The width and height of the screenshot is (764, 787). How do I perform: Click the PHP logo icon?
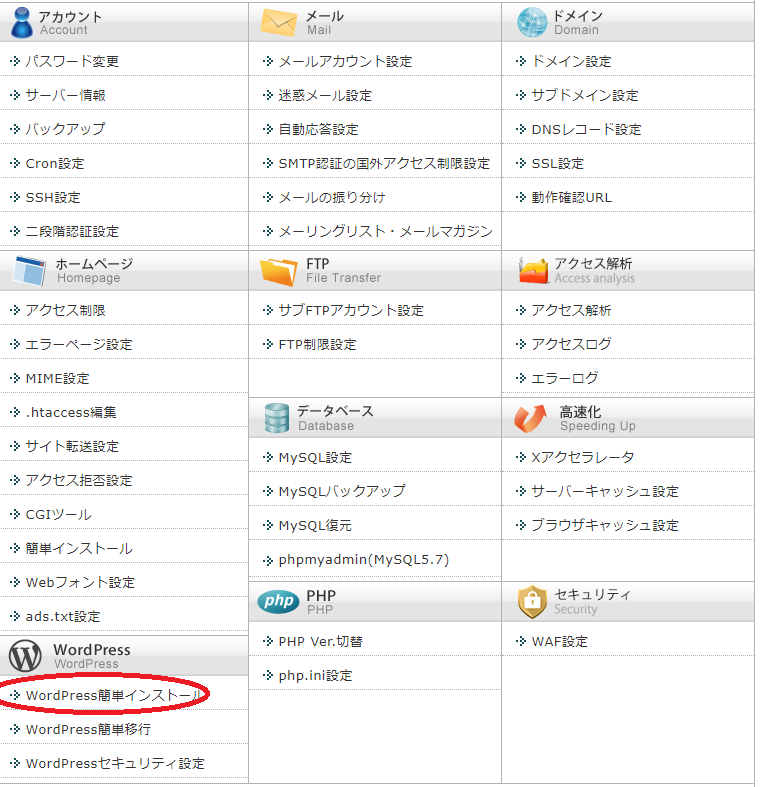pos(279,601)
